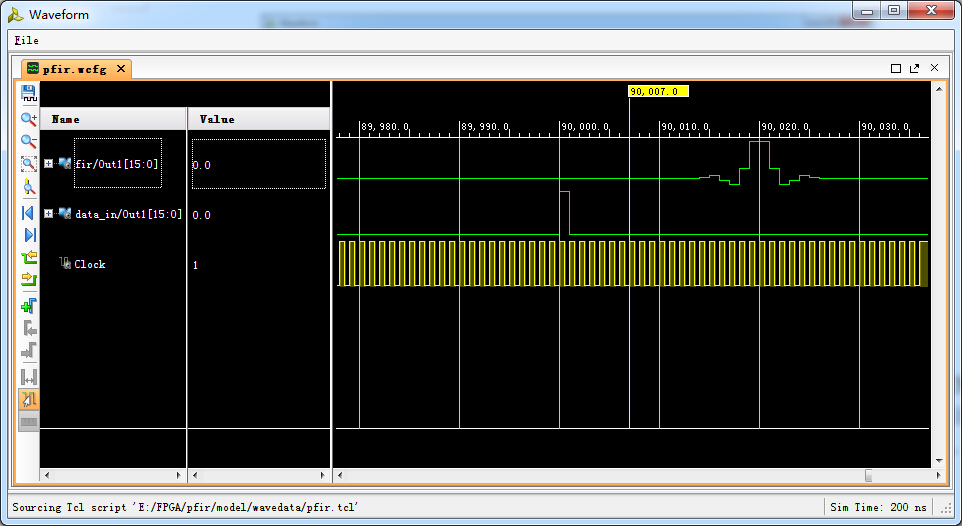Select the Clock signal row
The height and width of the screenshot is (526, 962).
coord(89,264)
